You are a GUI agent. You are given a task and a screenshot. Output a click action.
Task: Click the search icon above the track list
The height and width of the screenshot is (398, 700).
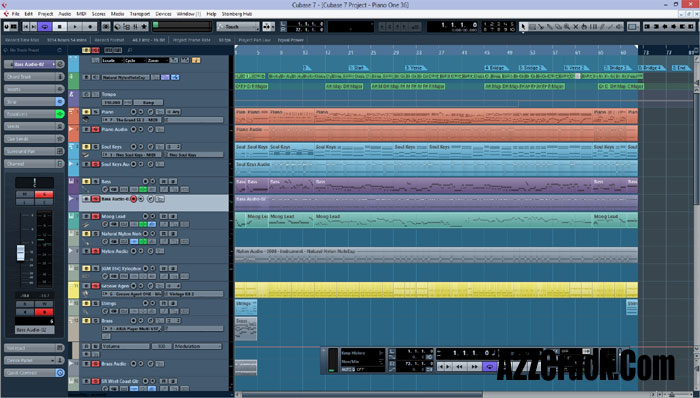(x=130, y=50)
